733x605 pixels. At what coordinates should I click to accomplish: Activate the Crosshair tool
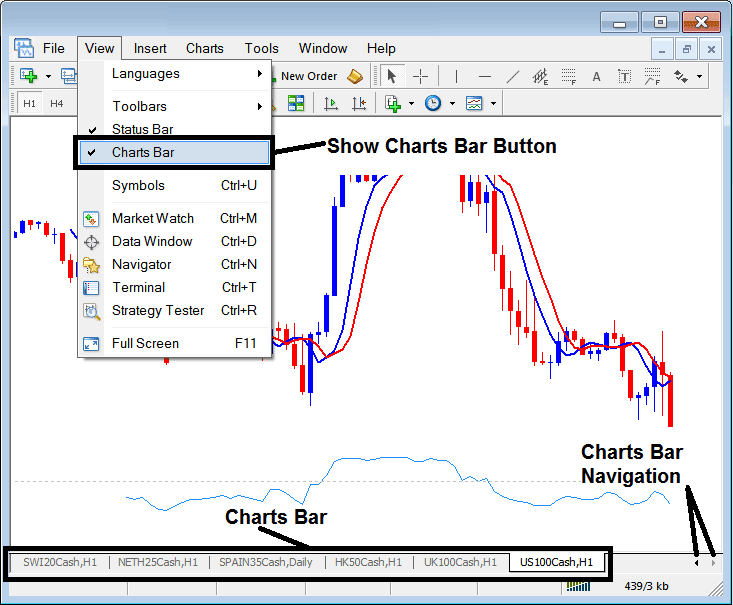coord(421,76)
